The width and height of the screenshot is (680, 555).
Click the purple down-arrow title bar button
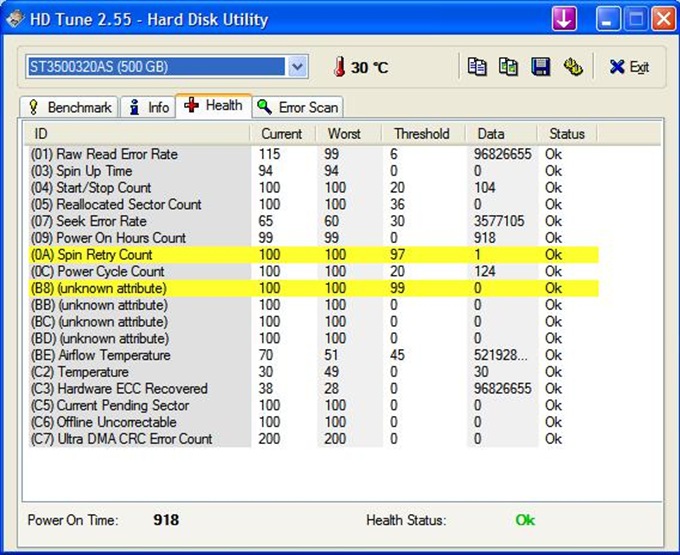565,18
